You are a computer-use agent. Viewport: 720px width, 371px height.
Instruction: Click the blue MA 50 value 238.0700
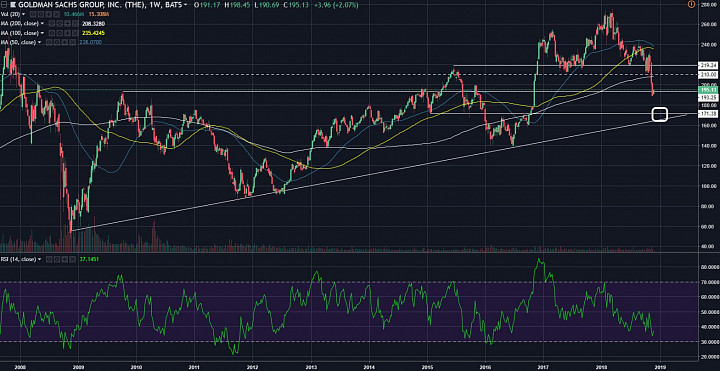(x=91, y=42)
